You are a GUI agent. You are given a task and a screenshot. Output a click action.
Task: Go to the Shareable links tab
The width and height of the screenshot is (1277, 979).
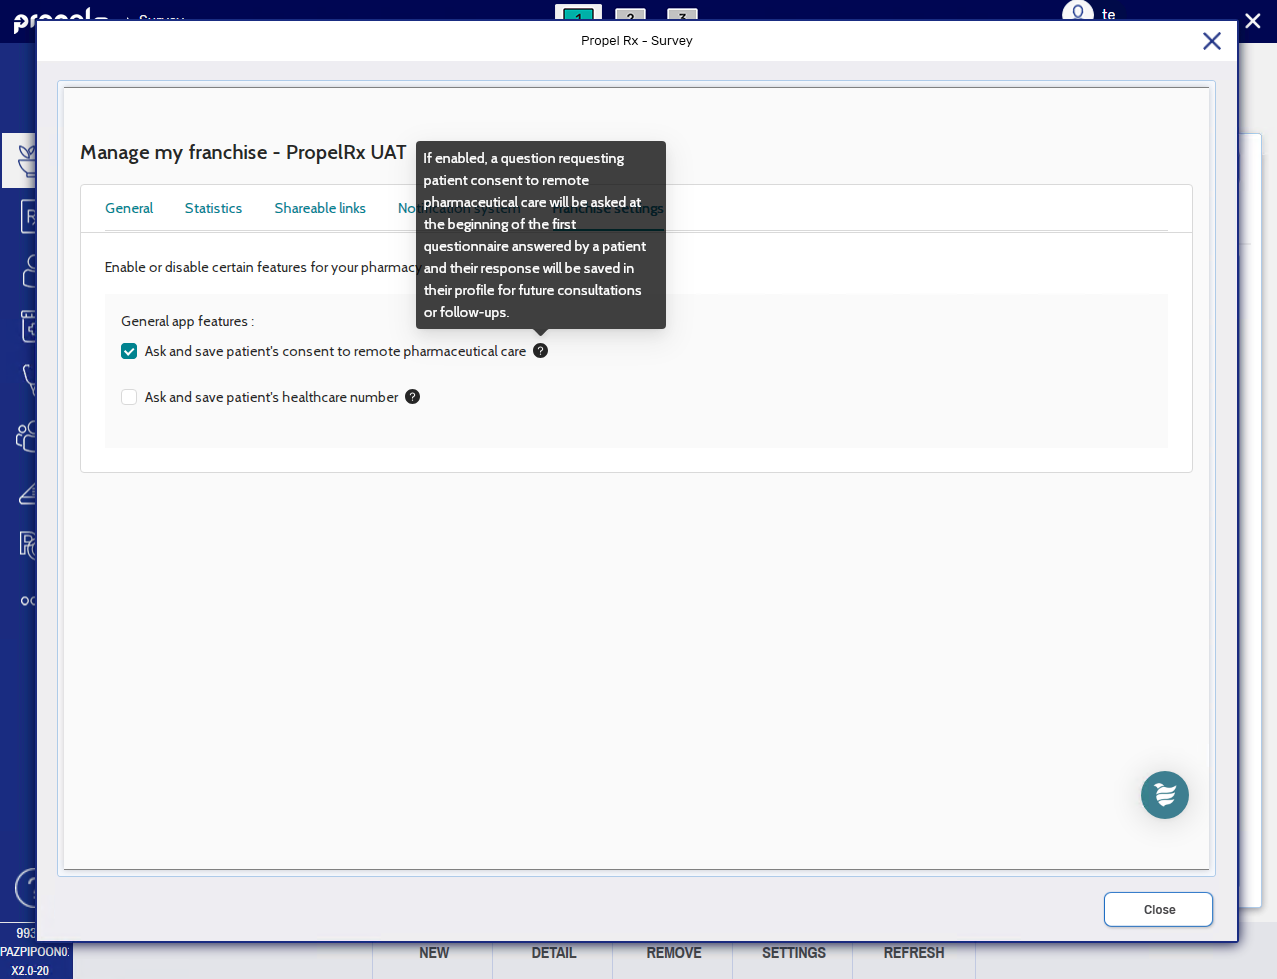coord(320,208)
